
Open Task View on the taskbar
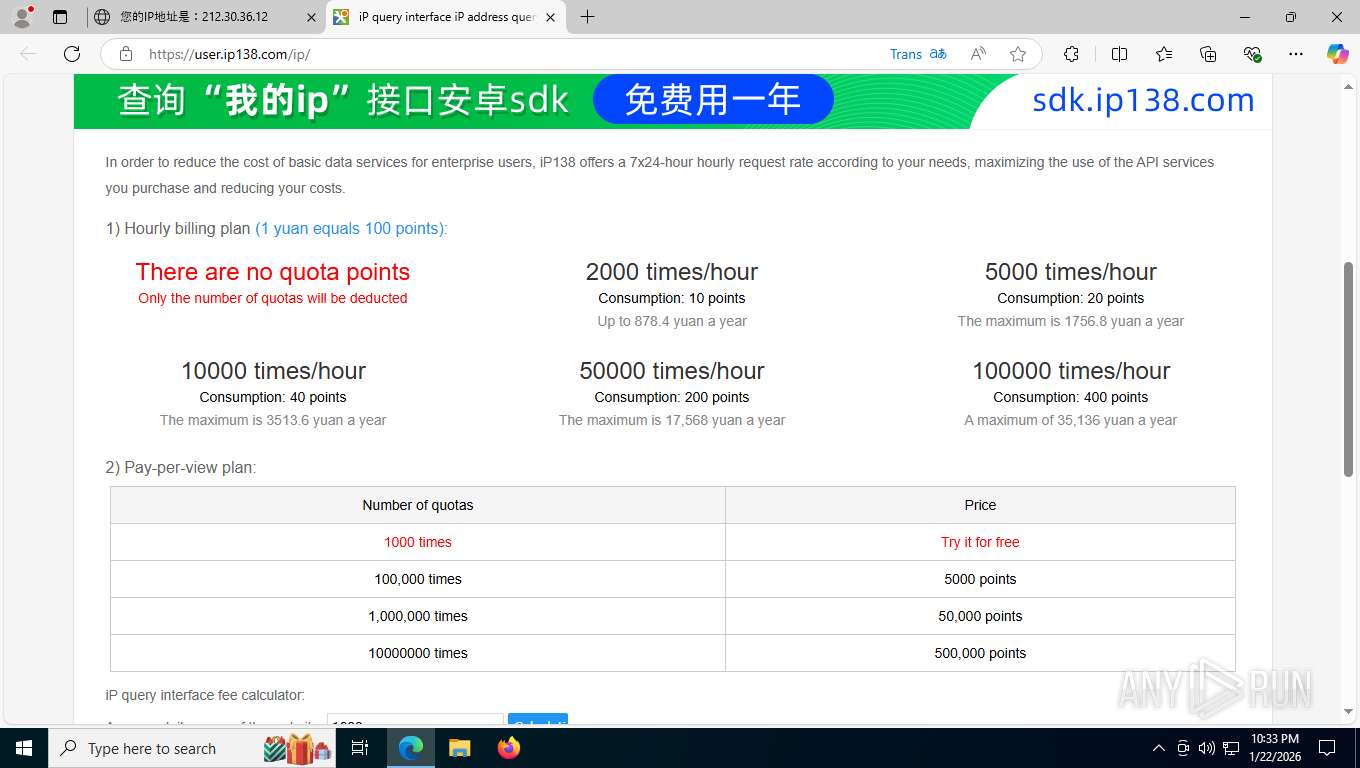(x=360, y=748)
